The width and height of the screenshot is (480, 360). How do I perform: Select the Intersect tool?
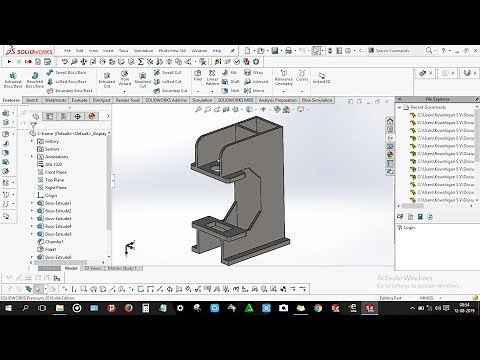(256, 81)
